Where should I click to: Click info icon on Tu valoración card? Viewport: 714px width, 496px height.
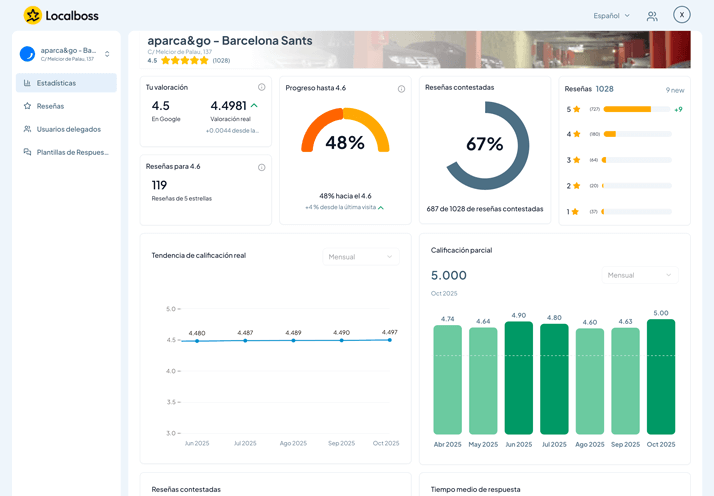click(x=262, y=88)
